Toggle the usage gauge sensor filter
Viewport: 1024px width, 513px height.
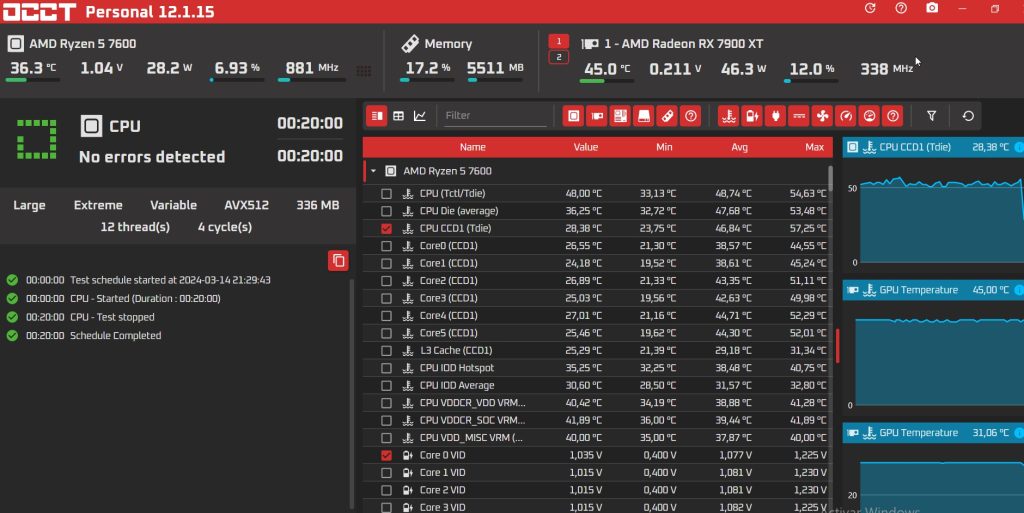click(869, 116)
